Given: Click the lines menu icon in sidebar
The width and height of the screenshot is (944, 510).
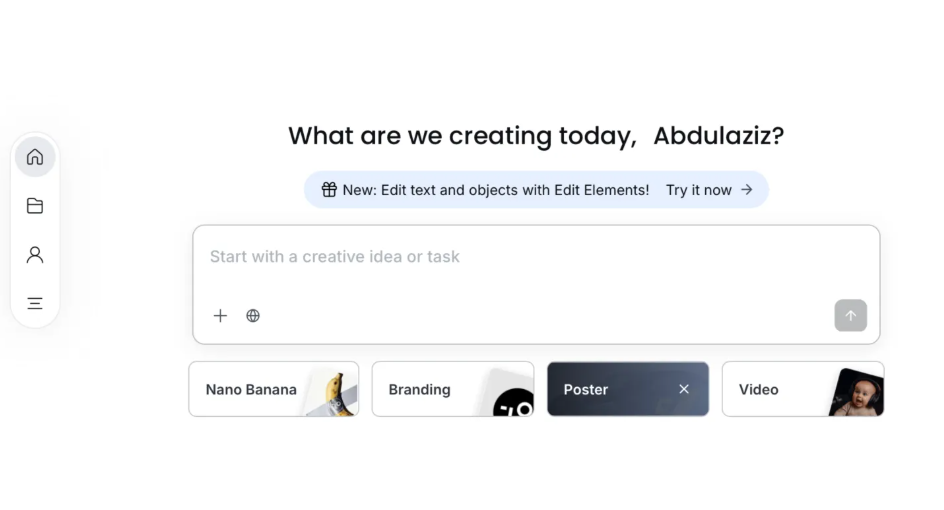Looking at the screenshot, I should pos(35,304).
